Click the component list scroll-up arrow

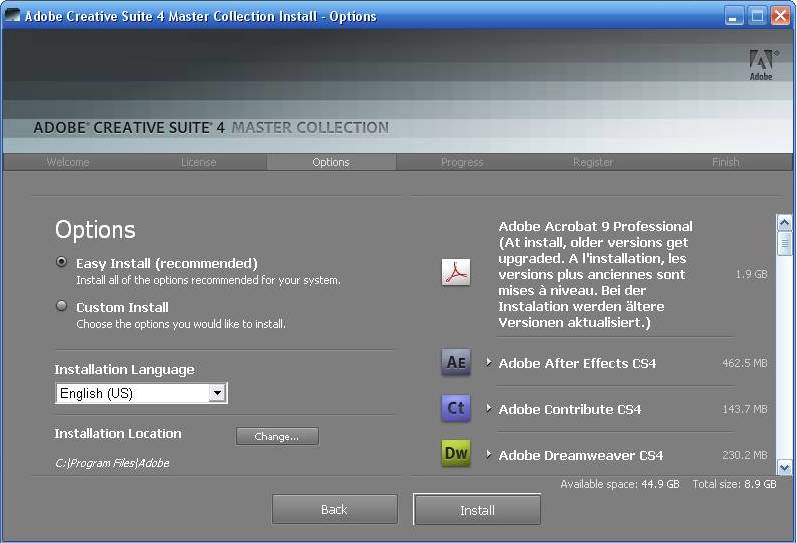(784, 223)
